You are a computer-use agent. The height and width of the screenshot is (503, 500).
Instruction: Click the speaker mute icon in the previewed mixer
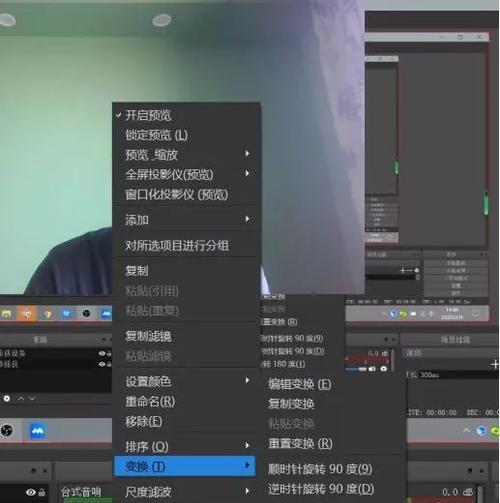(x=372, y=368)
